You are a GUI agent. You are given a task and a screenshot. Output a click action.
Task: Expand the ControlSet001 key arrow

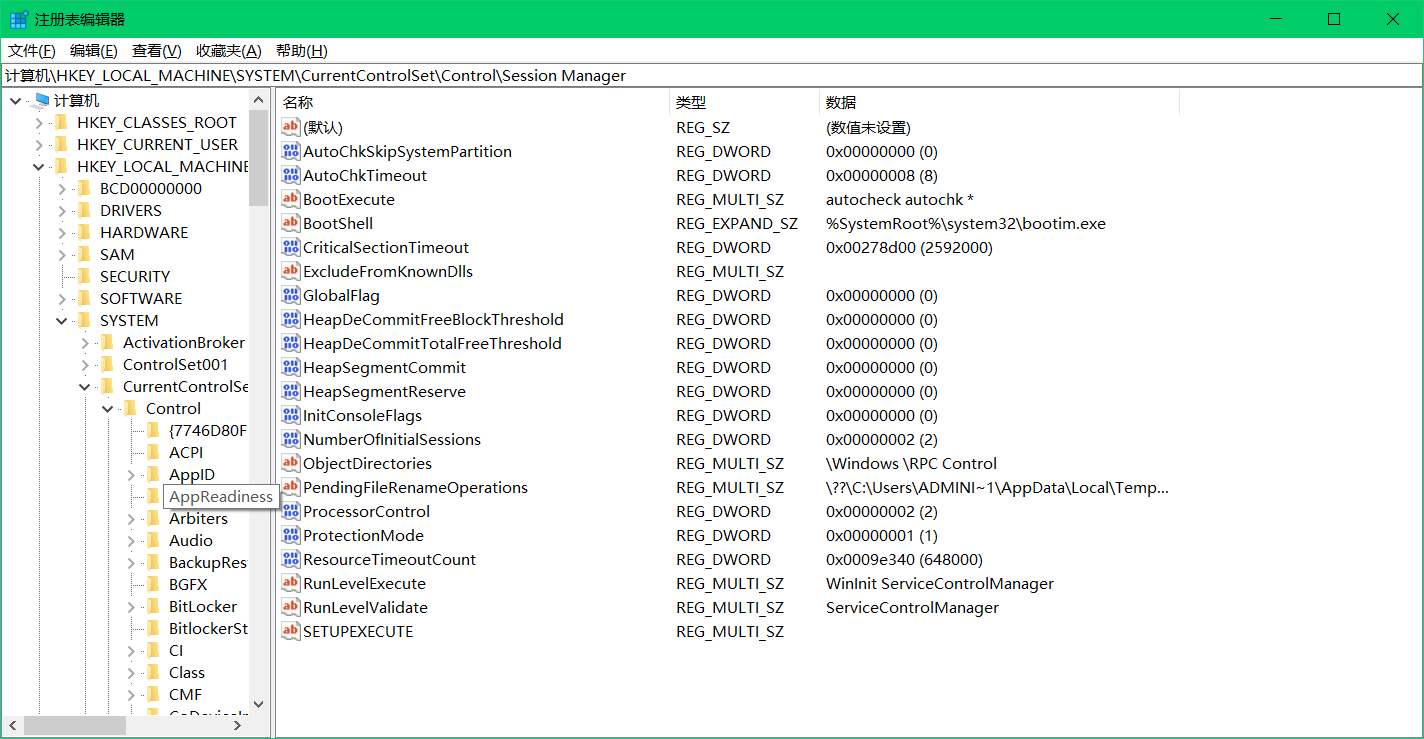(84, 365)
